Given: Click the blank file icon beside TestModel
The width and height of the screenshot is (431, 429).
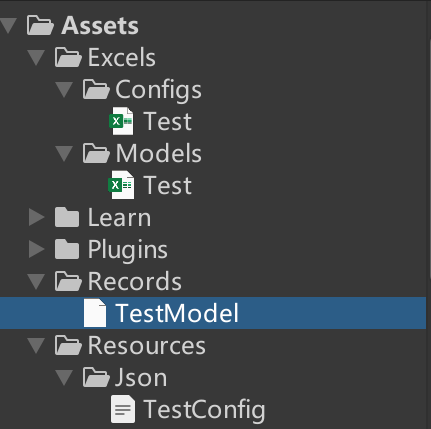Looking at the screenshot, I should pos(95,313).
